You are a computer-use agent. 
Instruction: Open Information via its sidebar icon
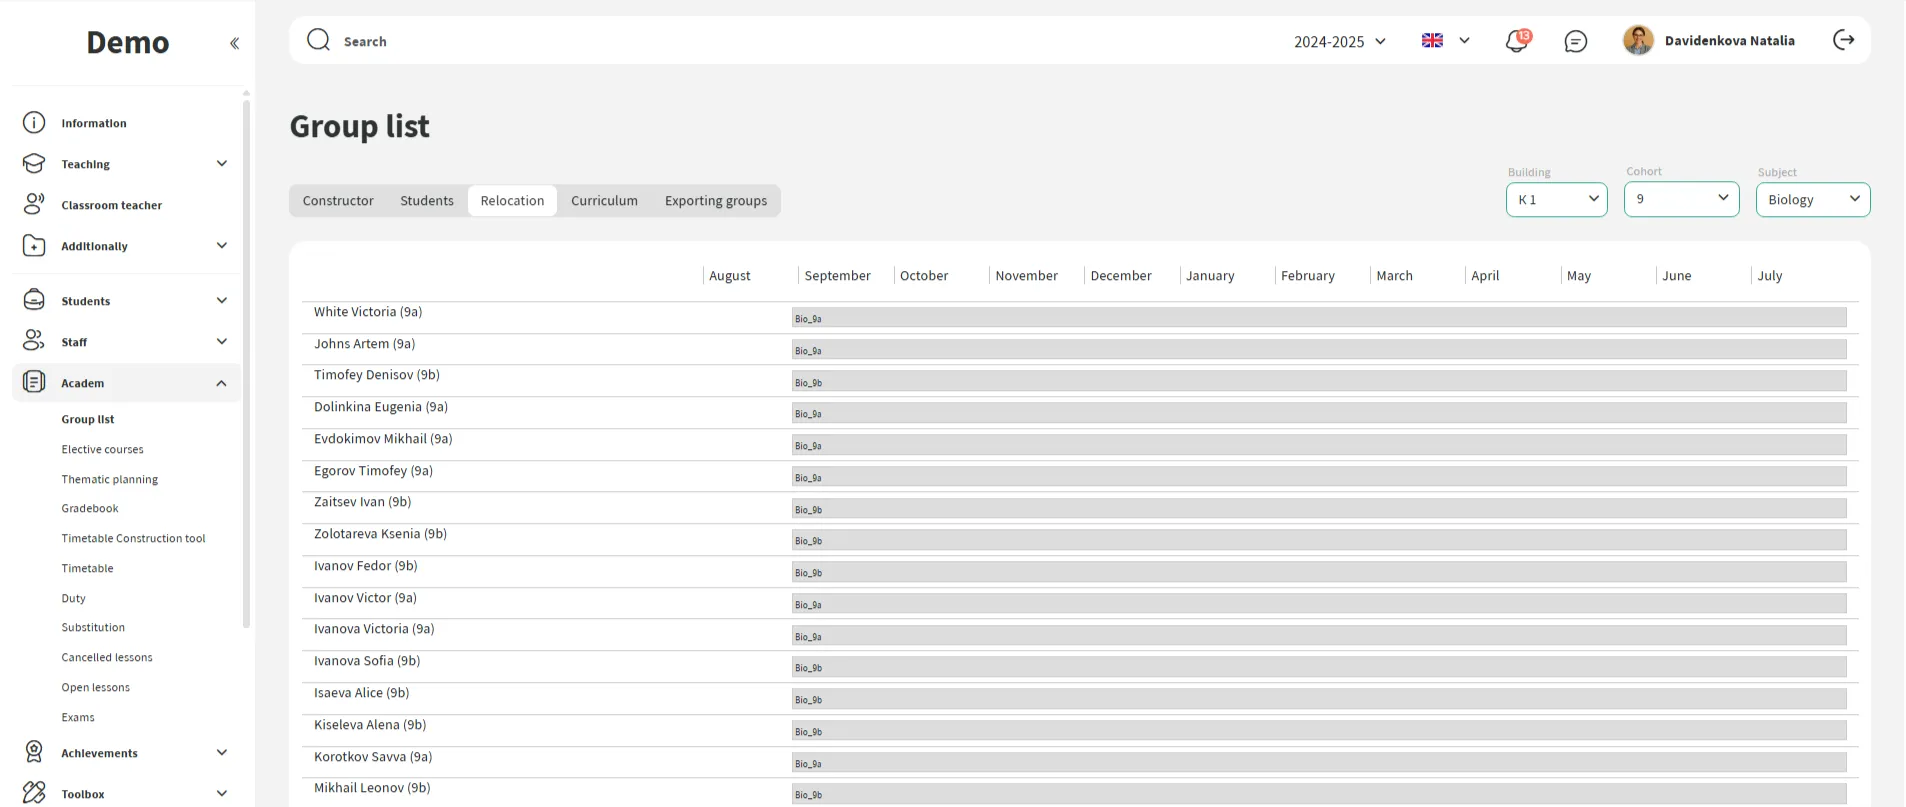point(34,123)
